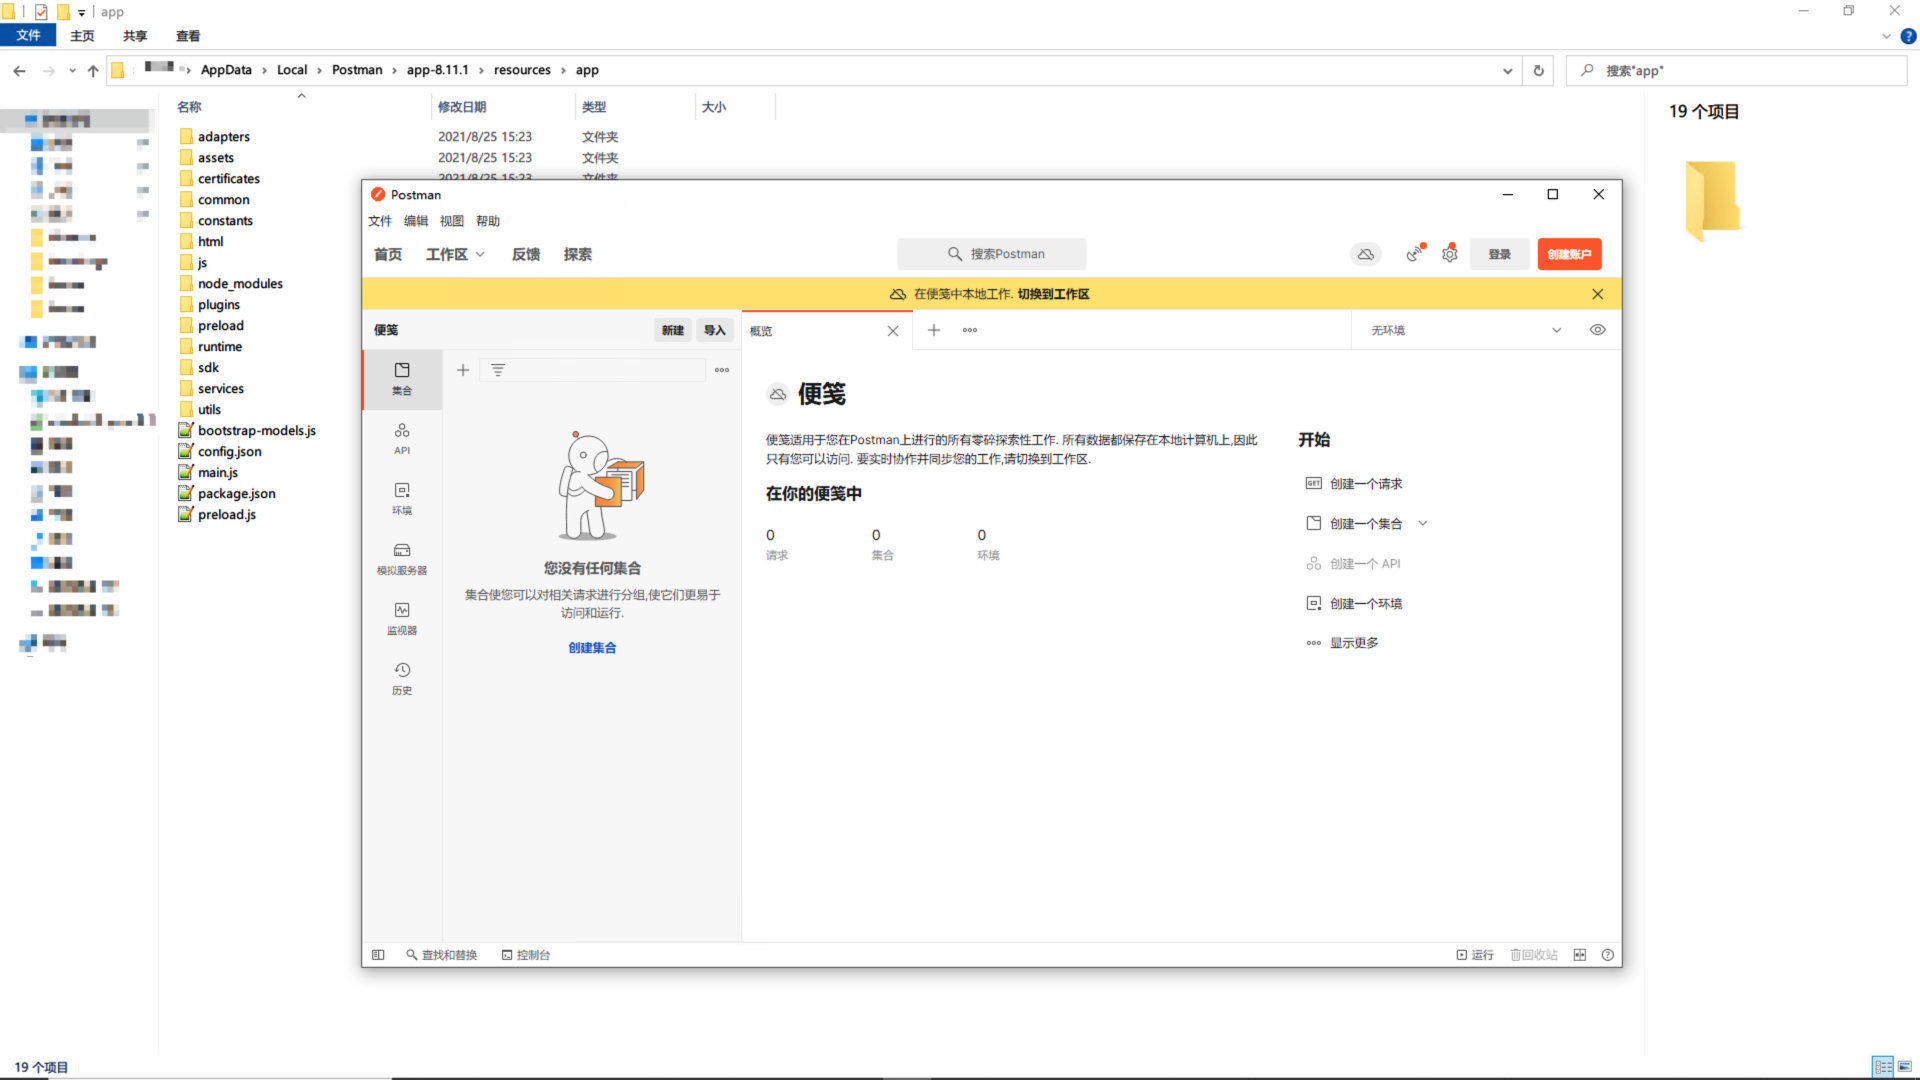Open the API sidebar section
The height and width of the screenshot is (1080, 1920).
(x=401, y=439)
